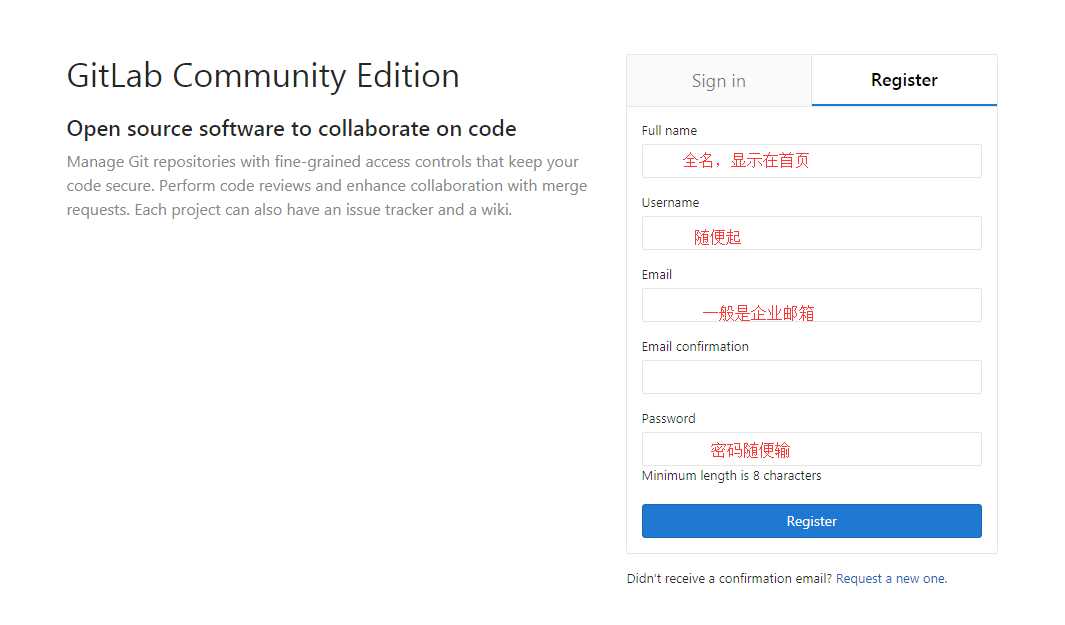Focus the Username input field
Viewport: 1065px width, 625px height.
click(812, 233)
